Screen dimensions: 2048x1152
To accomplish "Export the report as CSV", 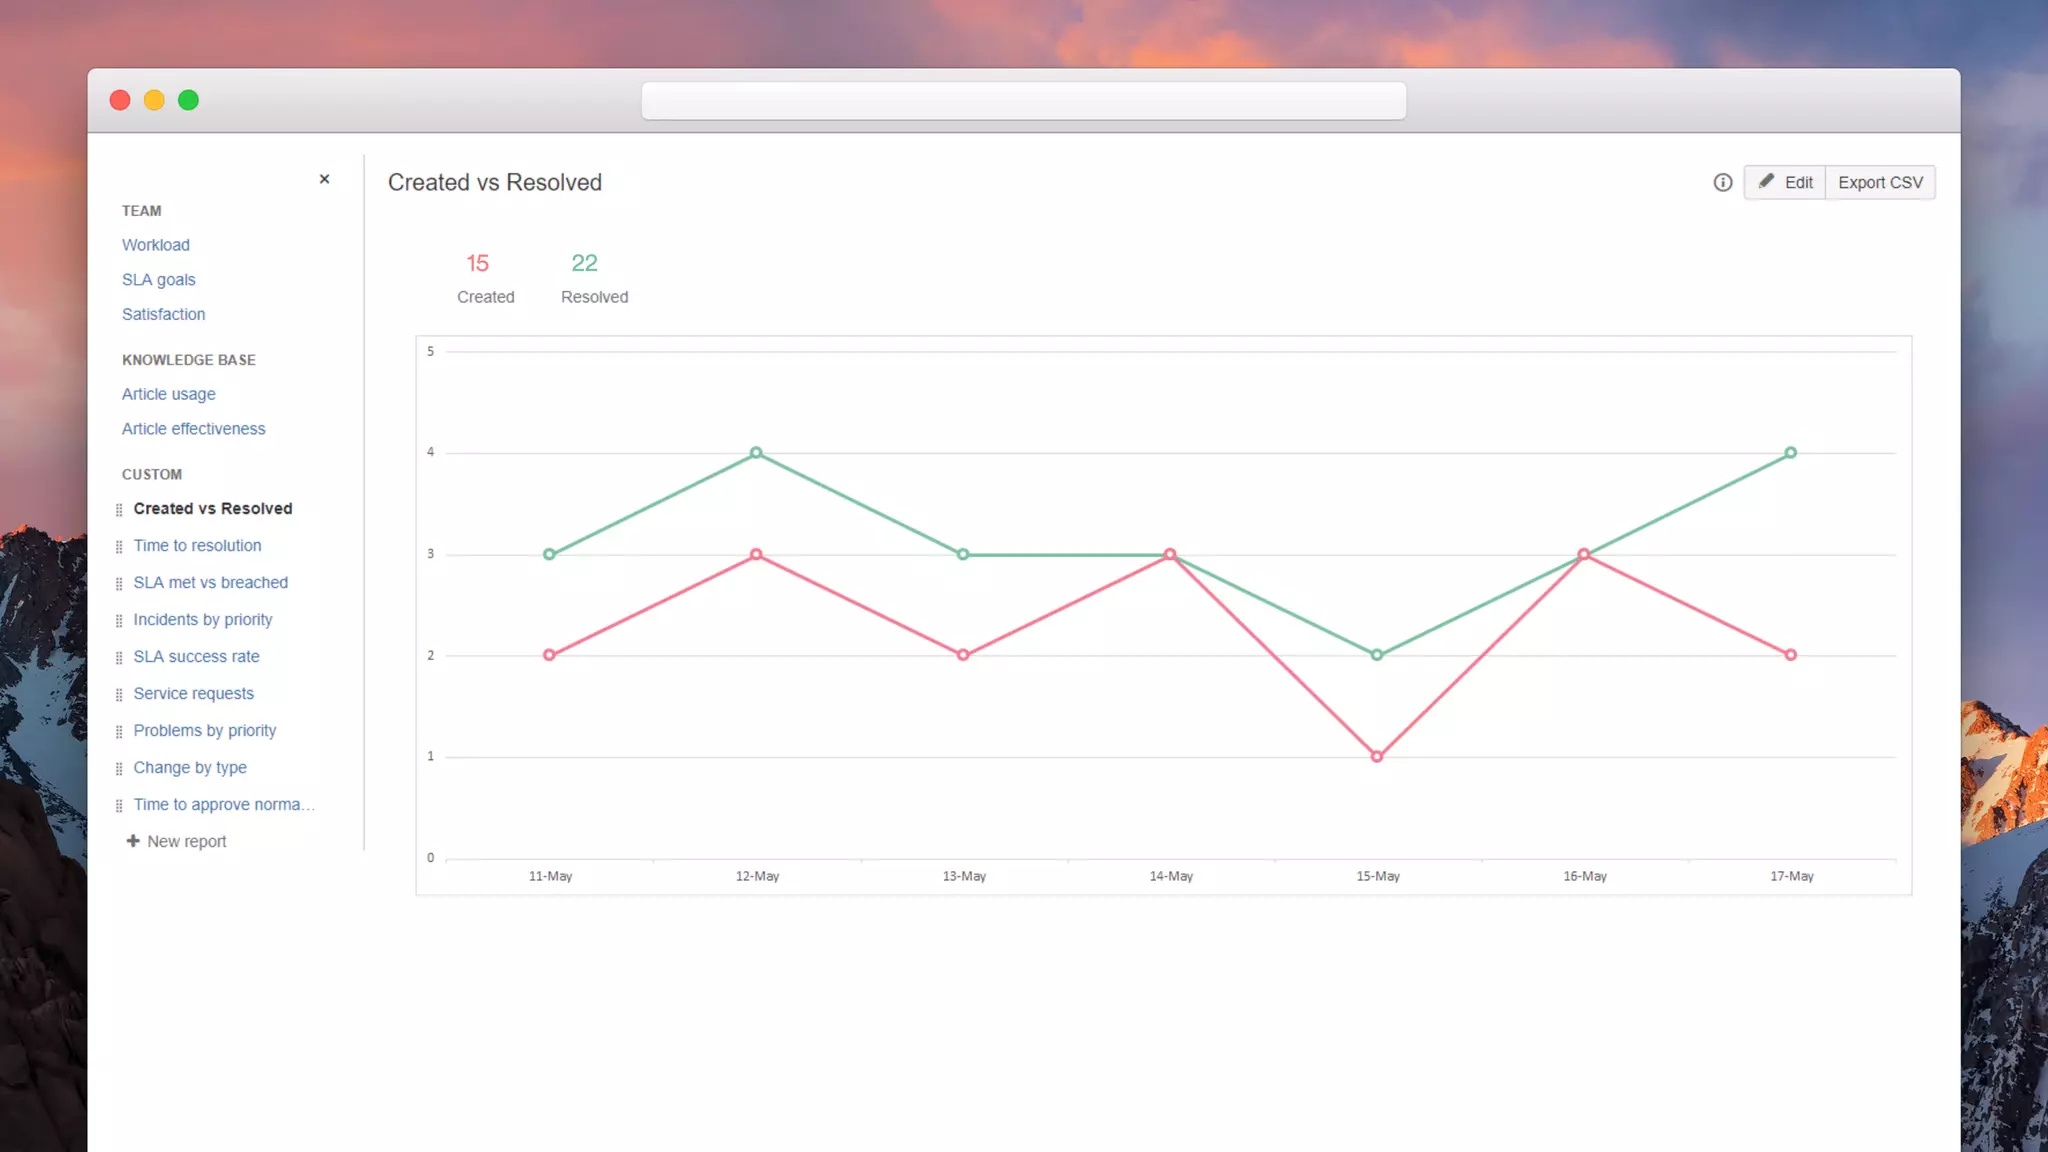I will coord(1880,182).
